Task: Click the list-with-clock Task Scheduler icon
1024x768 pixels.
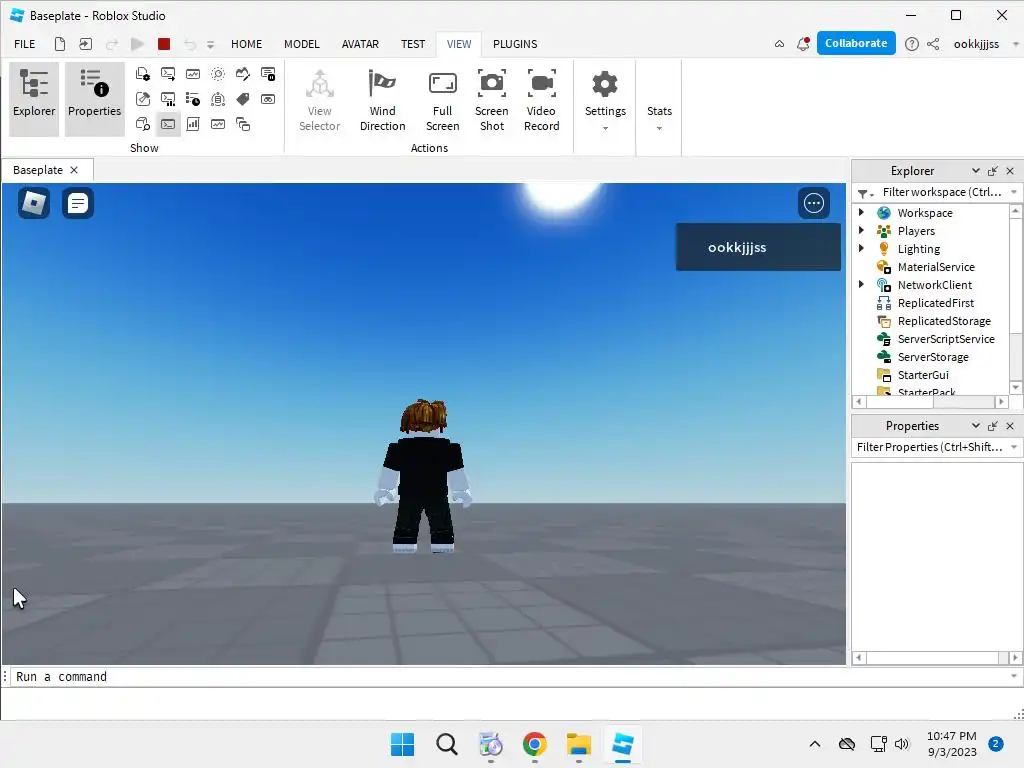Action: click(x=193, y=99)
